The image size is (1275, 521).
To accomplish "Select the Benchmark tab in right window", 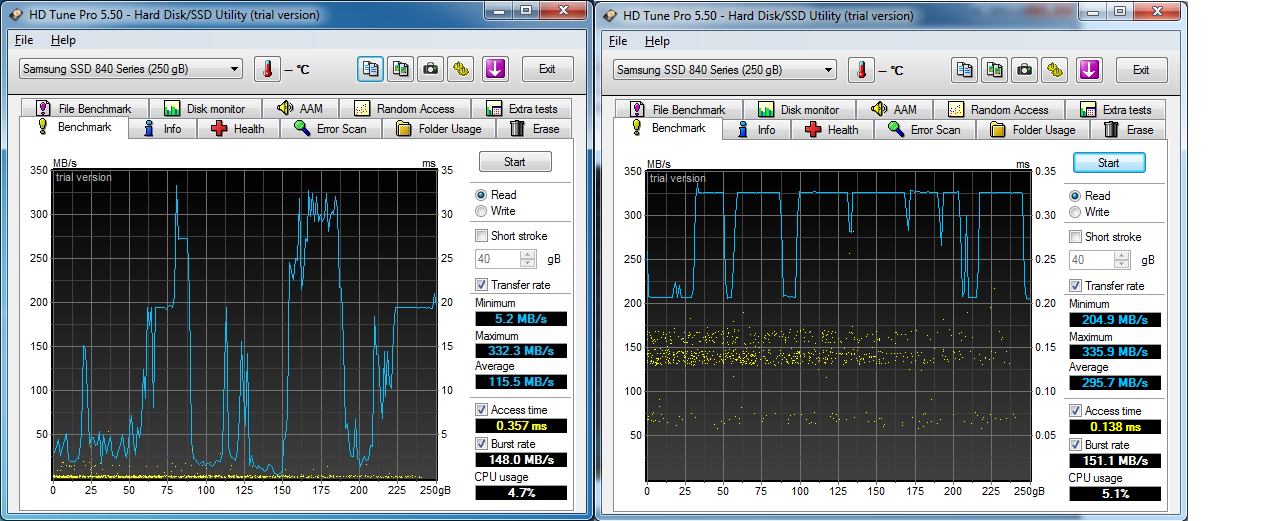I will click(667, 128).
